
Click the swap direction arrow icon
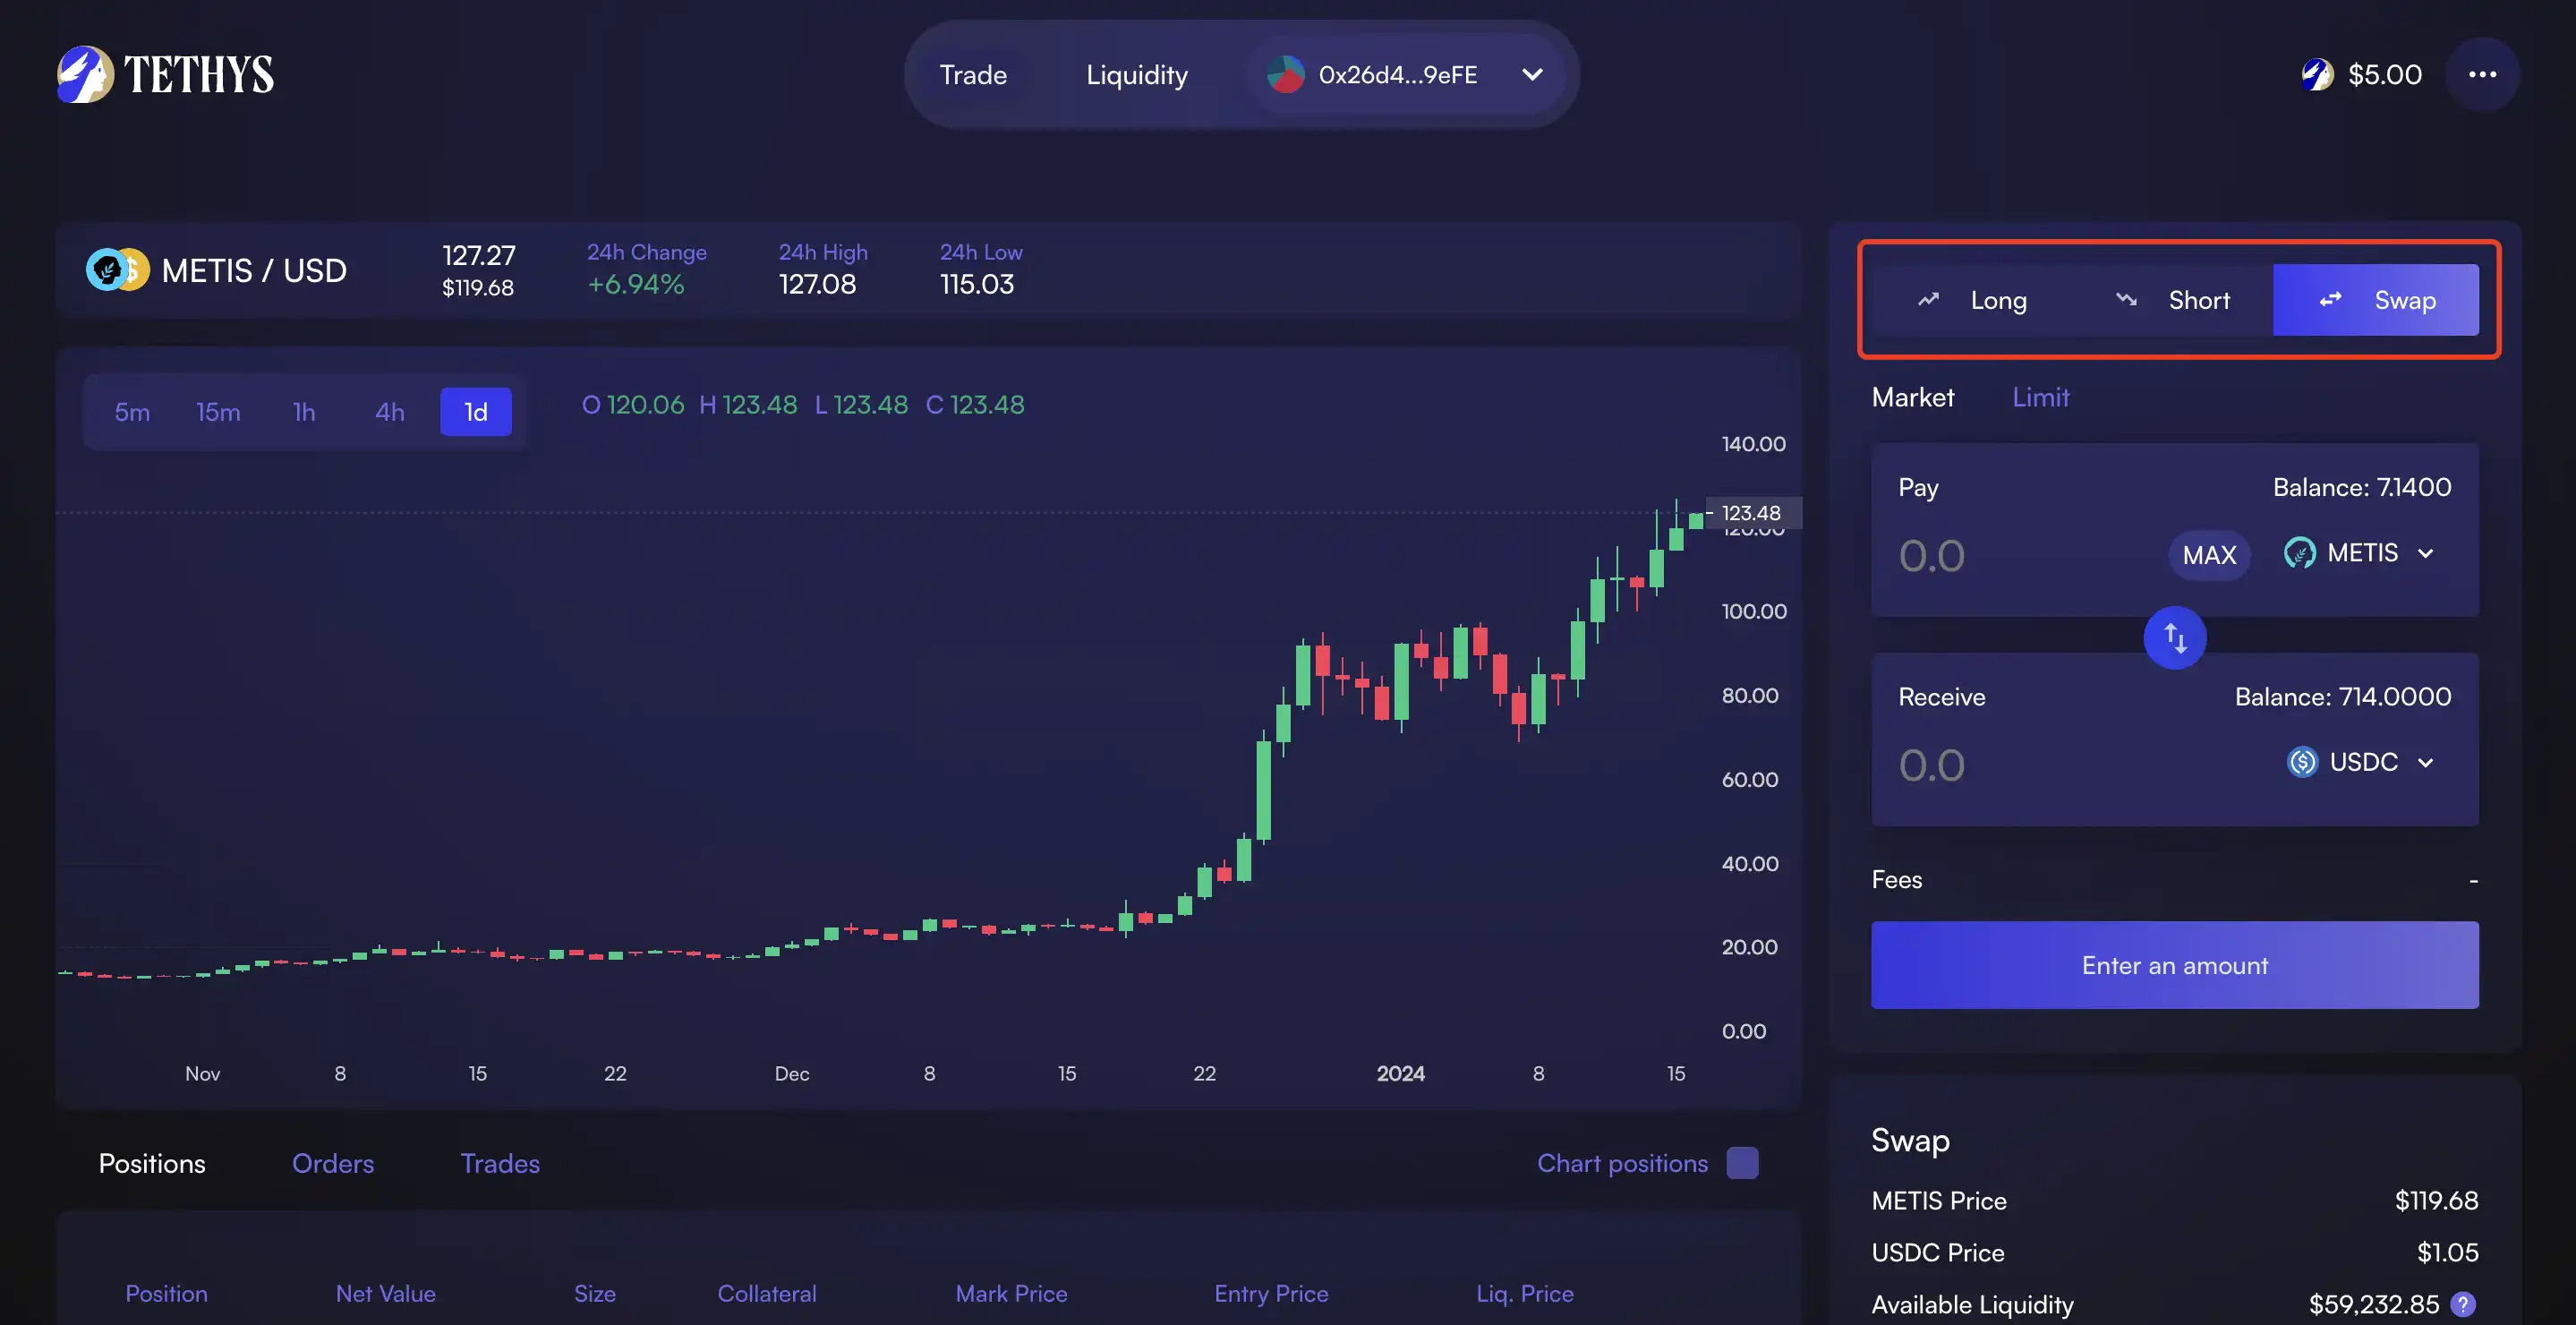2174,637
